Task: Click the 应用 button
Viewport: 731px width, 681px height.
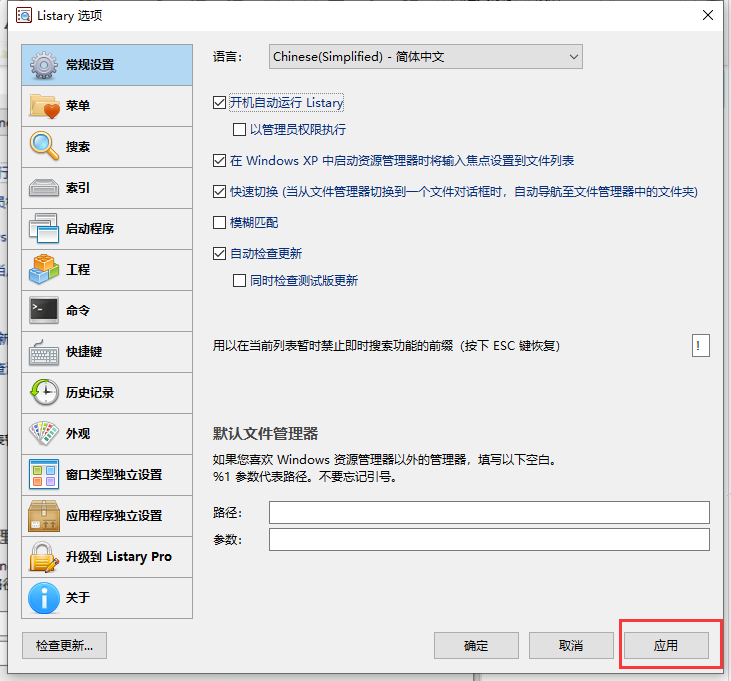Action: click(666, 646)
